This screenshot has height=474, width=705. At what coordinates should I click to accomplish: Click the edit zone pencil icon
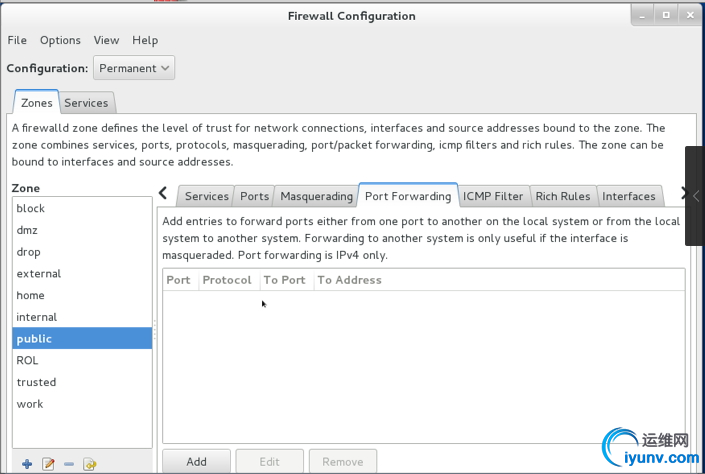48,464
